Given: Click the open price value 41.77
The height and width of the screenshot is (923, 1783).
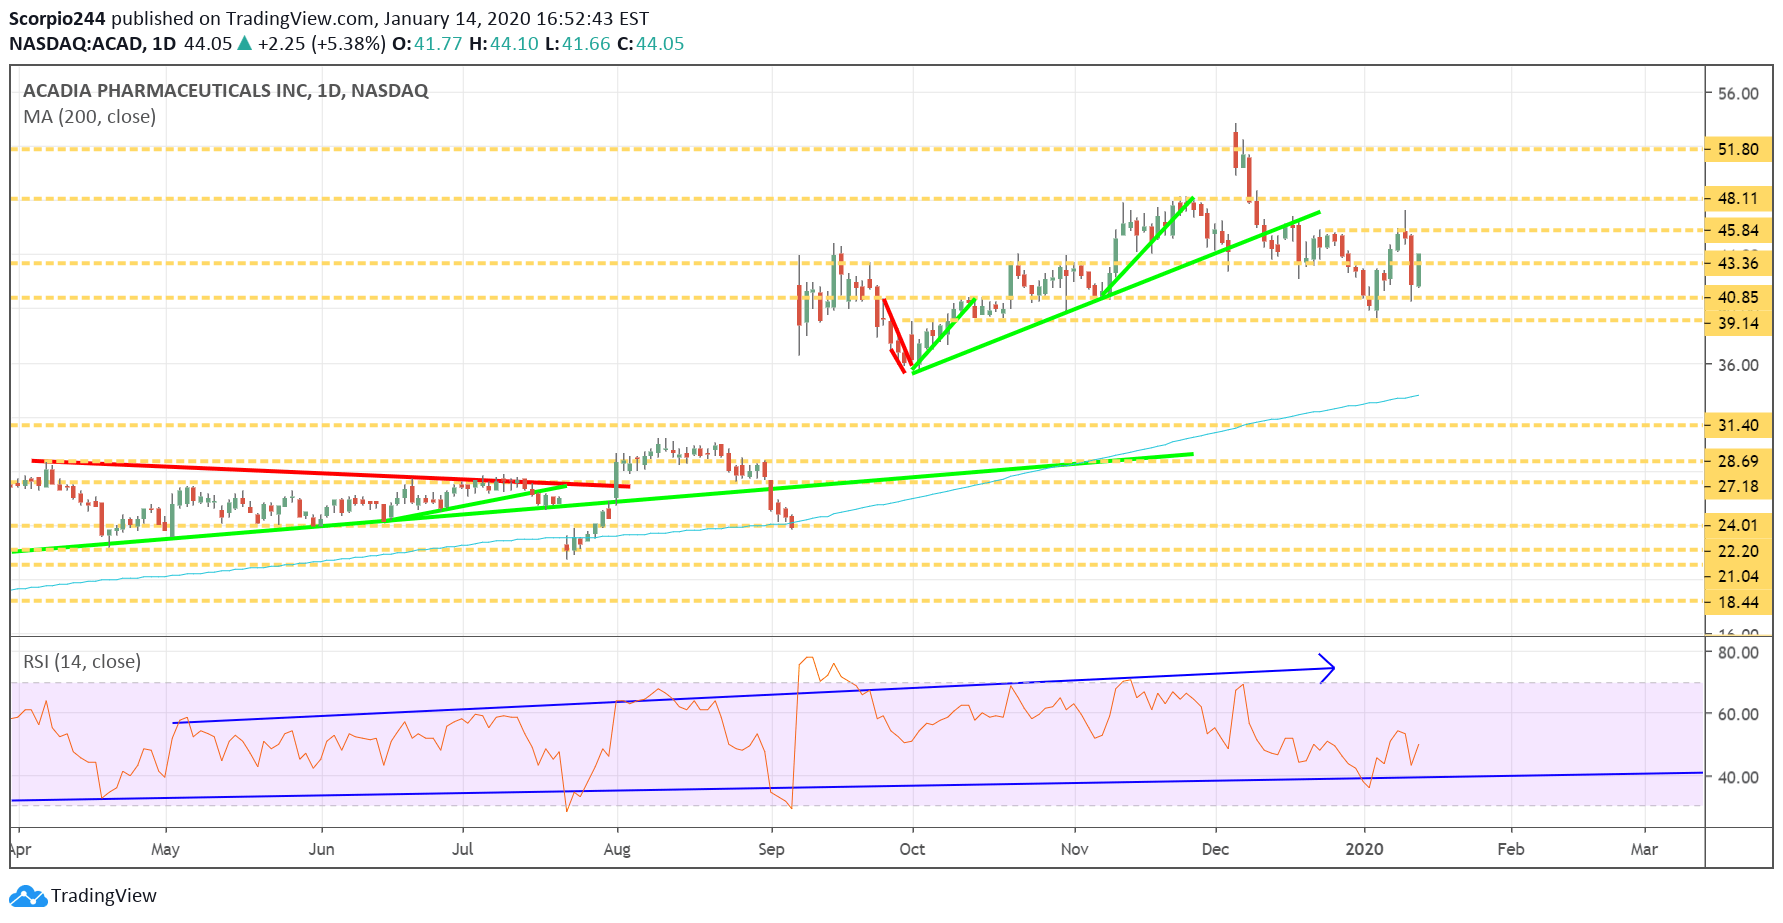Looking at the screenshot, I should [438, 44].
